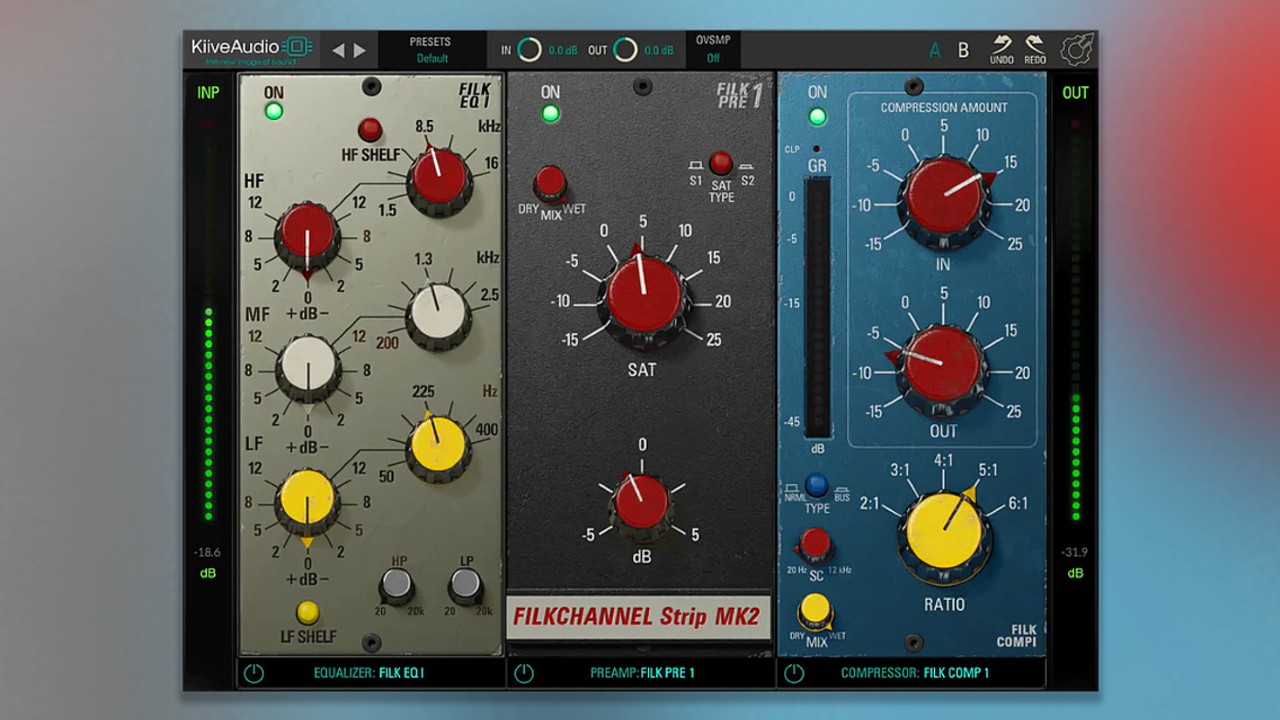Image resolution: width=1280 pixels, height=720 pixels.
Task: Click the OUT gain knob in header
Action: [x=625, y=50]
